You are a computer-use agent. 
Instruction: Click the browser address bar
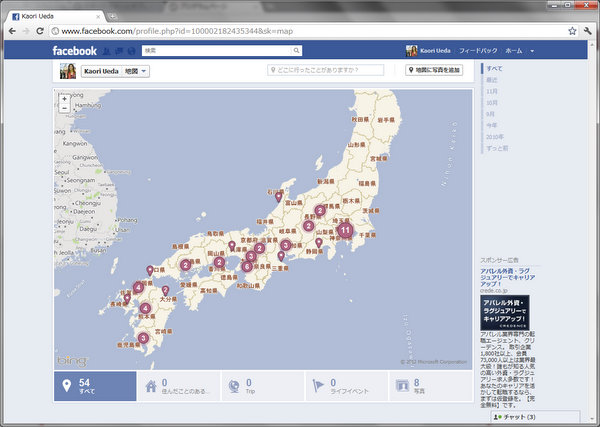click(308, 31)
